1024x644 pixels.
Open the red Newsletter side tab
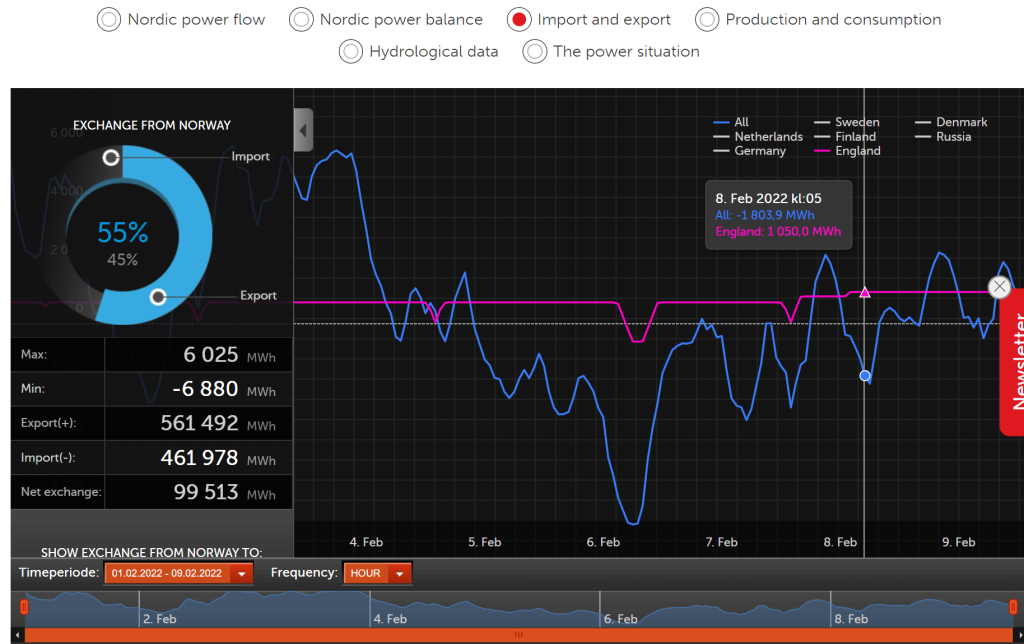[1013, 362]
